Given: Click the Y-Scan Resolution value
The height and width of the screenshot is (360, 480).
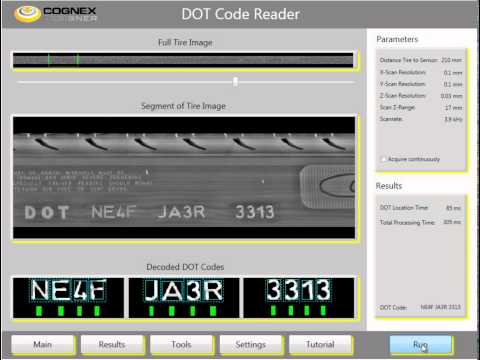Looking at the screenshot, I should tap(453, 84).
